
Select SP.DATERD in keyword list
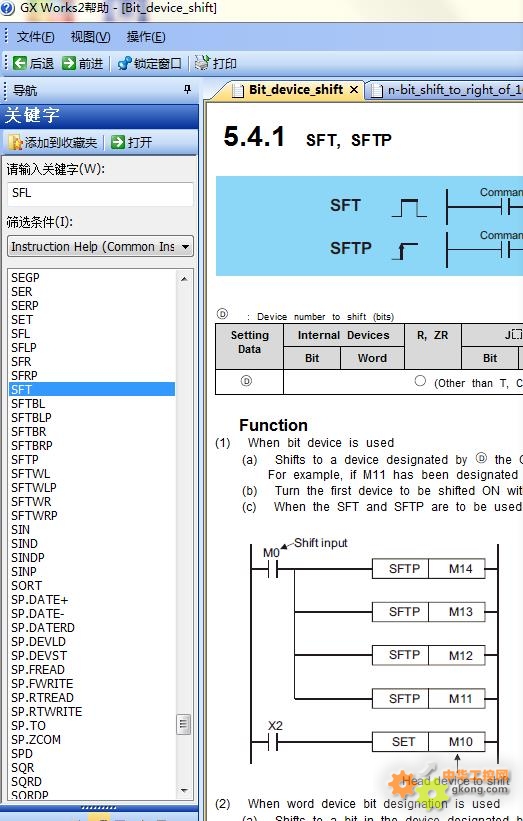pyautogui.click(x=42, y=628)
